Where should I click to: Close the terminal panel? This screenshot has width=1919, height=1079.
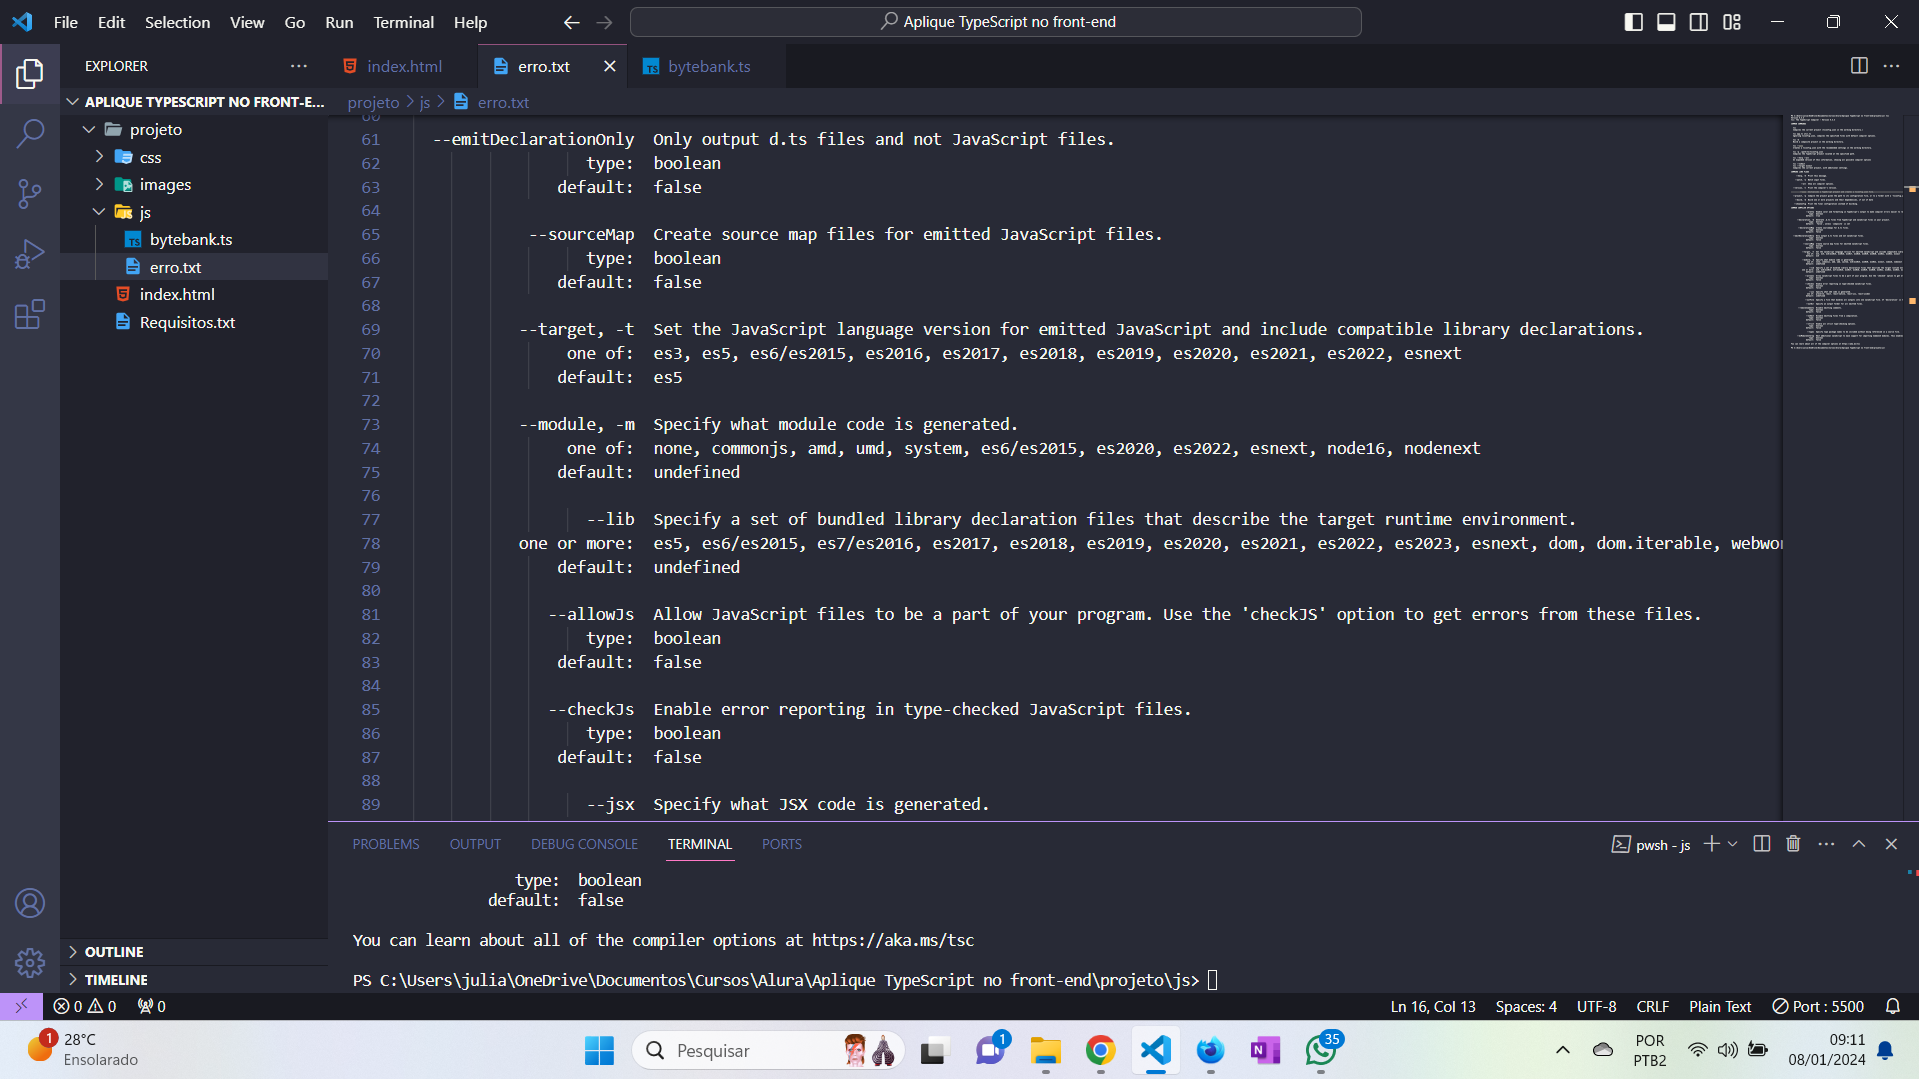tap(1891, 844)
